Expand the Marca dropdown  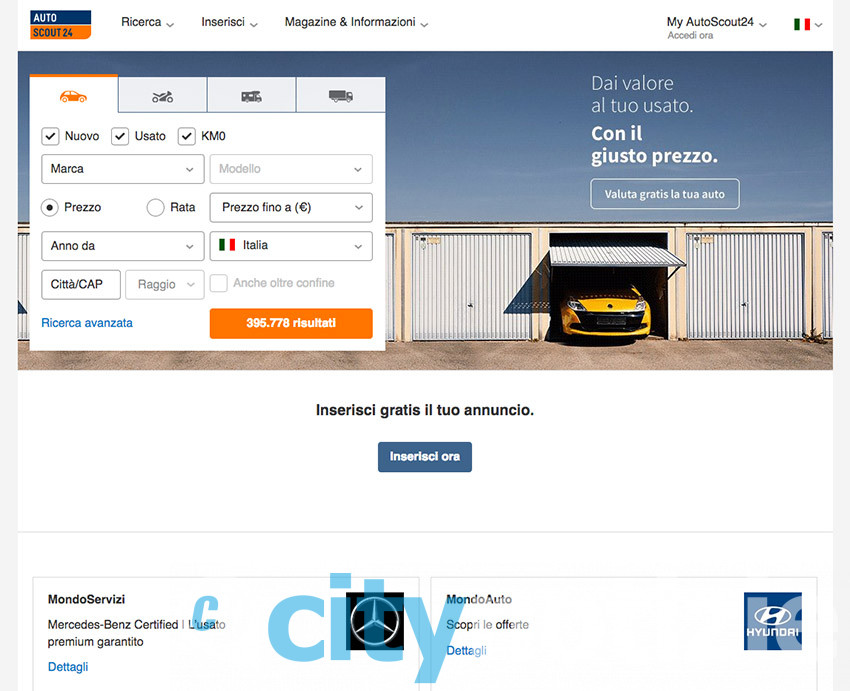pos(123,169)
